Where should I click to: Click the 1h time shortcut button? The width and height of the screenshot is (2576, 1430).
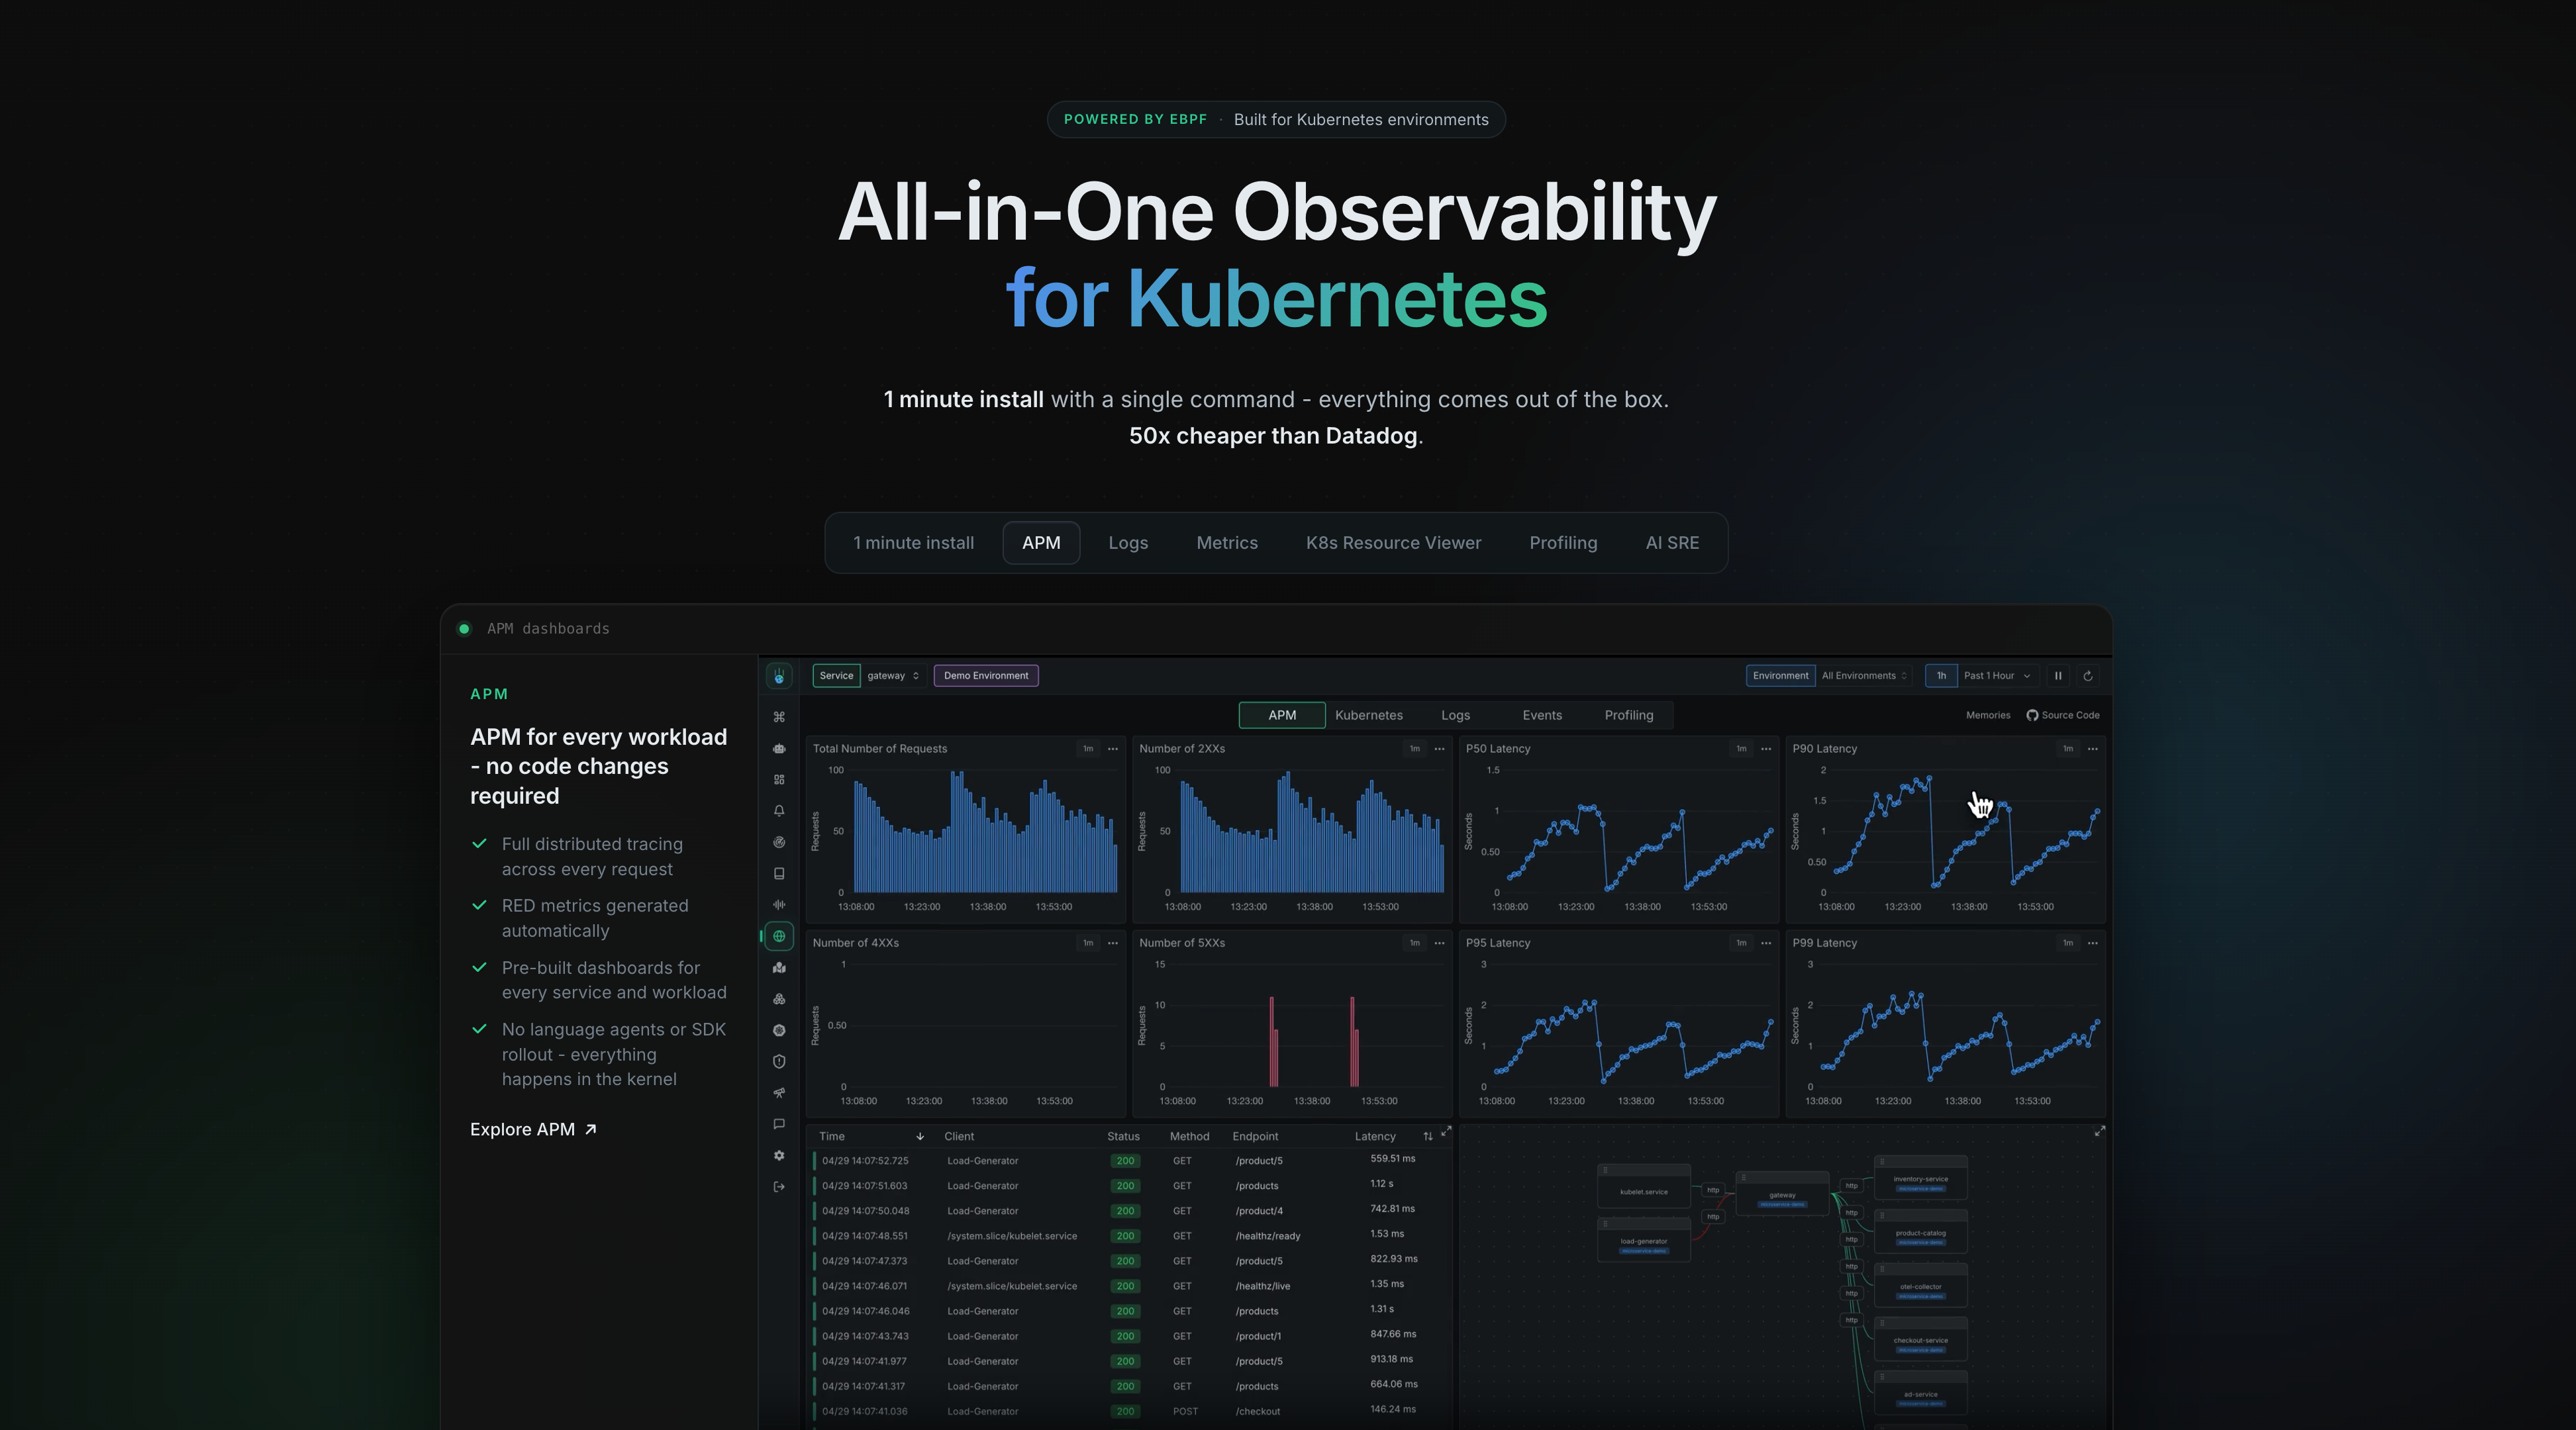pos(1941,676)
